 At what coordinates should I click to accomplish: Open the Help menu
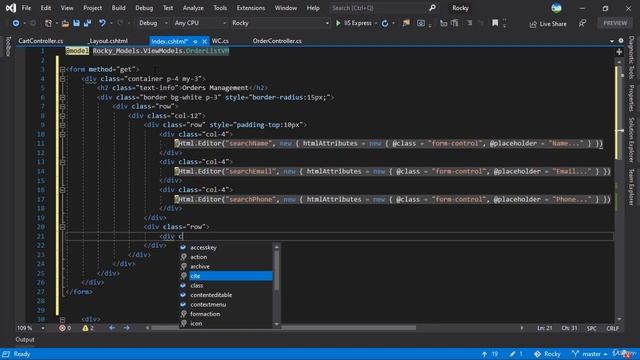(x=313, y=8)
